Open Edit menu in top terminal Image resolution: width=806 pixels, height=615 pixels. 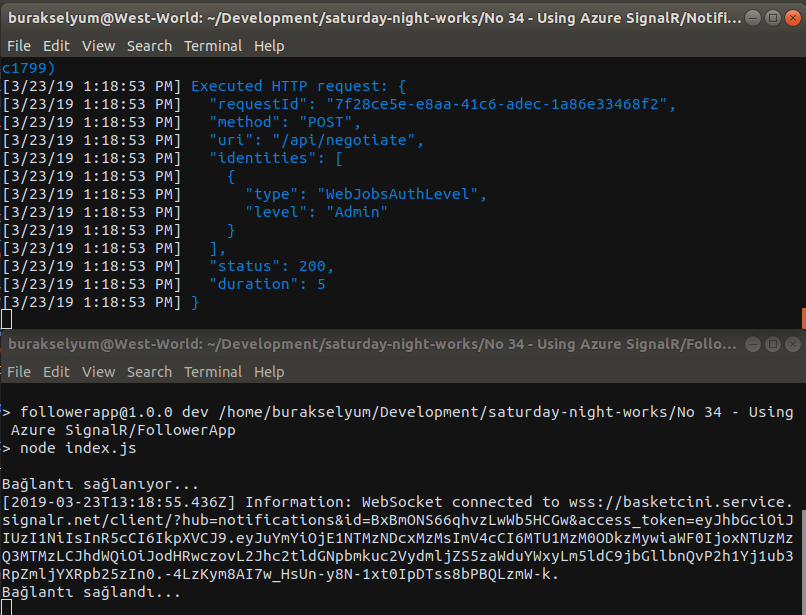tap(56, 46)
